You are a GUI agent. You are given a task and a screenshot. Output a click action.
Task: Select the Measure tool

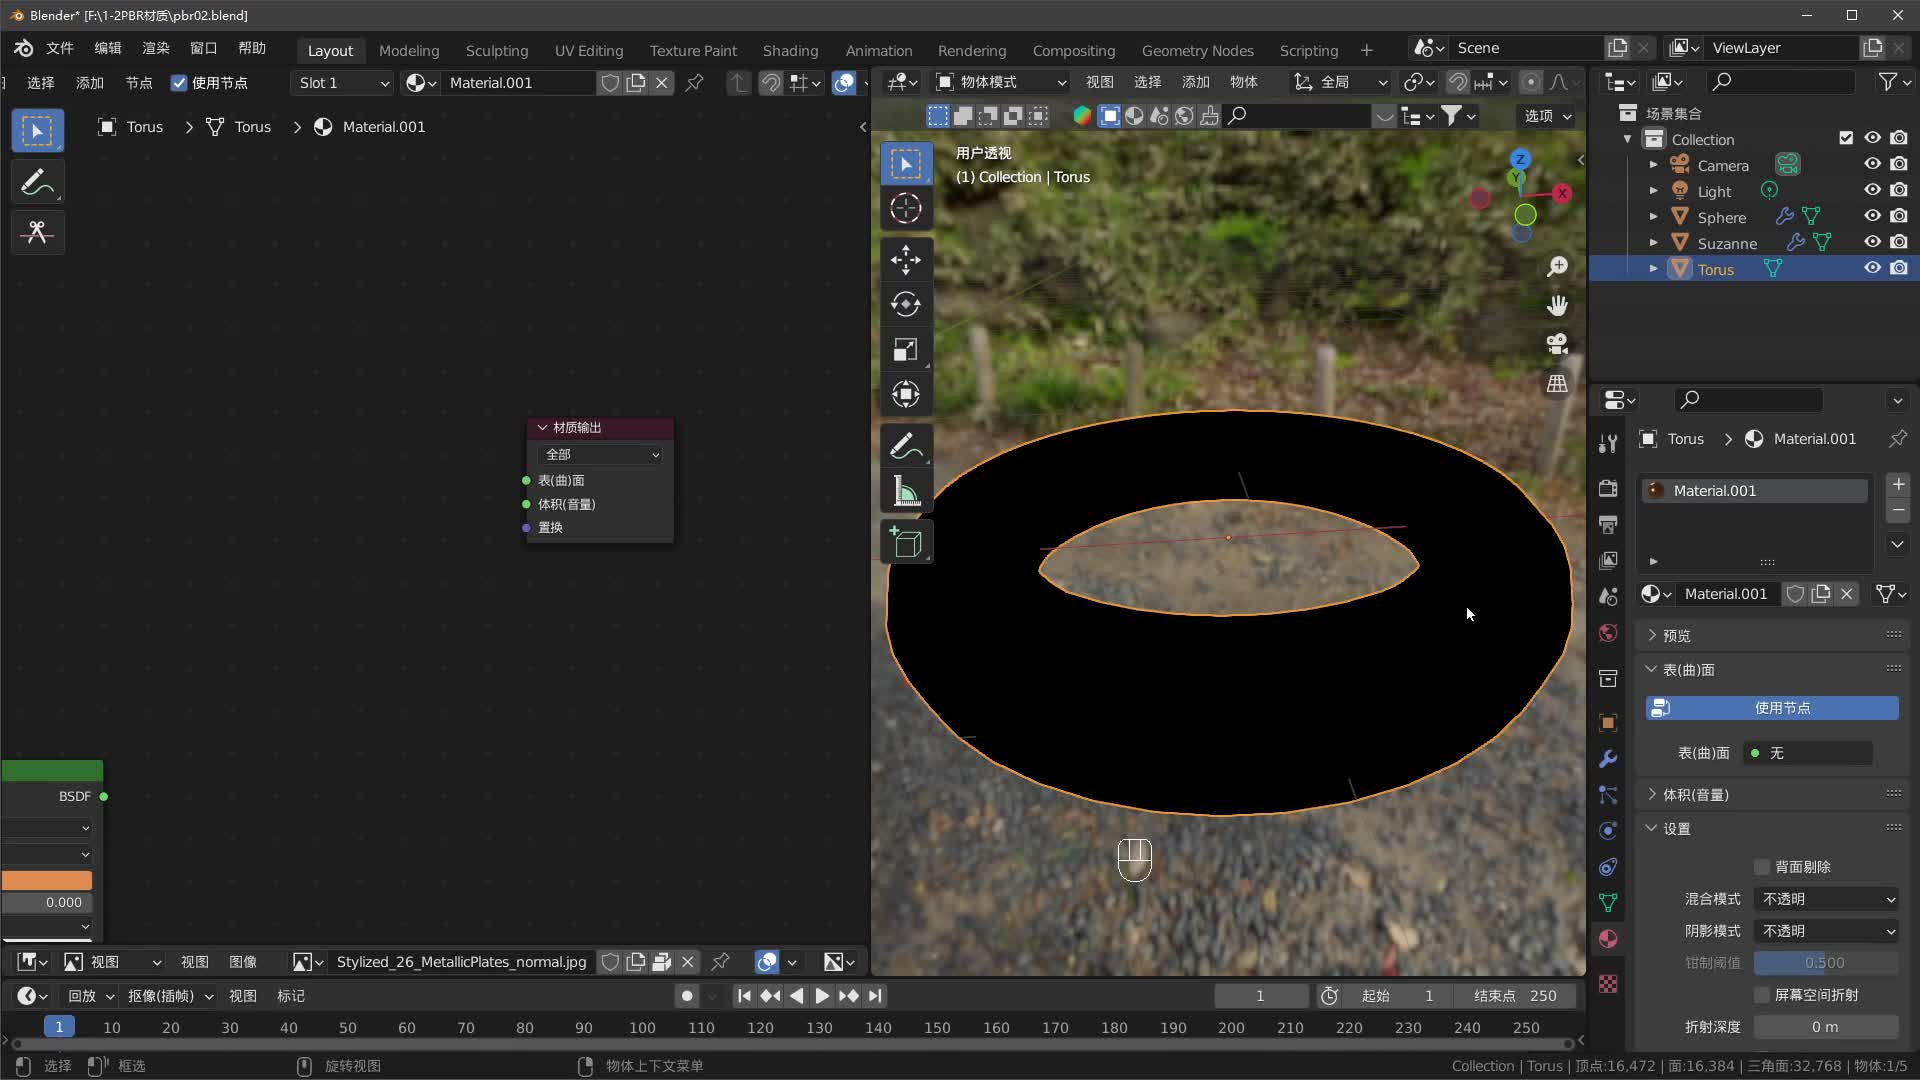tap(906, 491)
